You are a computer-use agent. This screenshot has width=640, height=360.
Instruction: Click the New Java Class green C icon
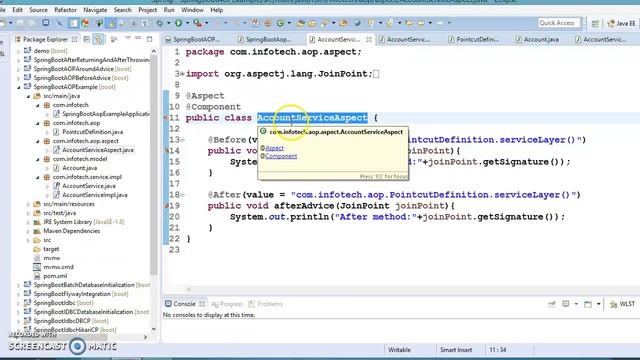click(280, 23)
